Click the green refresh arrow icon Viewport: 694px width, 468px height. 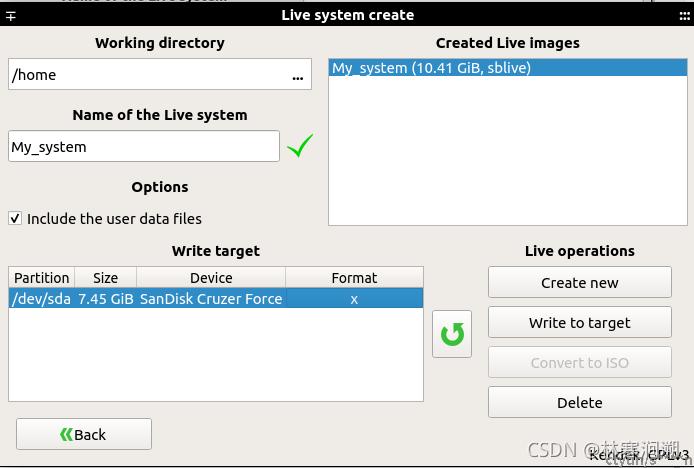[x=452, y=334]
